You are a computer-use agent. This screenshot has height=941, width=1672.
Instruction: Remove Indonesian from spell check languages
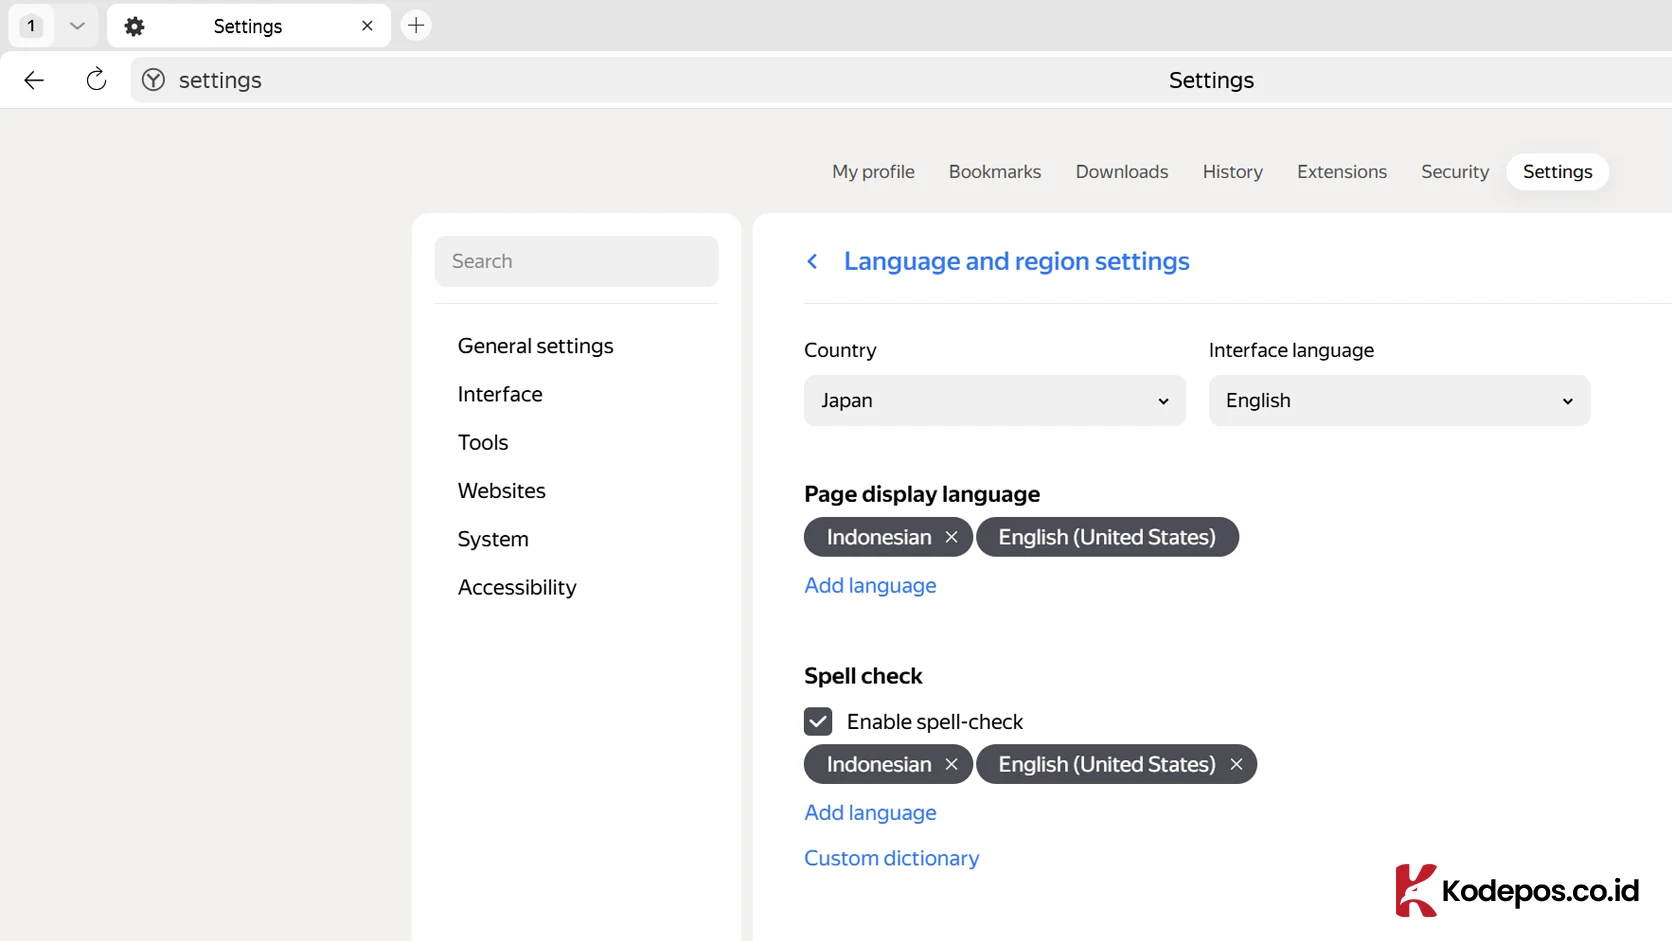point(951,764)
